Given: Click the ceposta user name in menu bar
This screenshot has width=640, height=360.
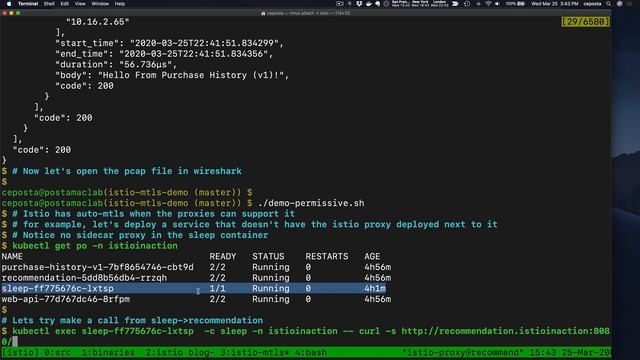Looking at the screenshot, I should (592, 4).
